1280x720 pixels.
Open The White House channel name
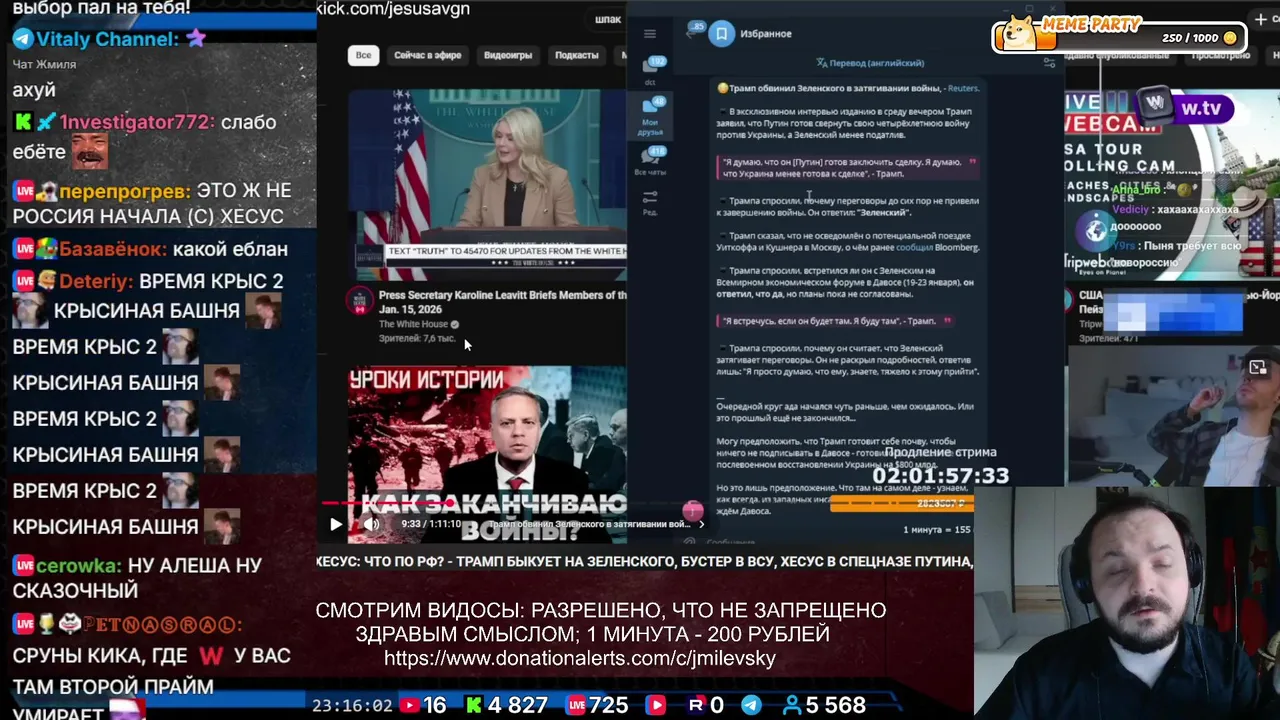point(413,324)
